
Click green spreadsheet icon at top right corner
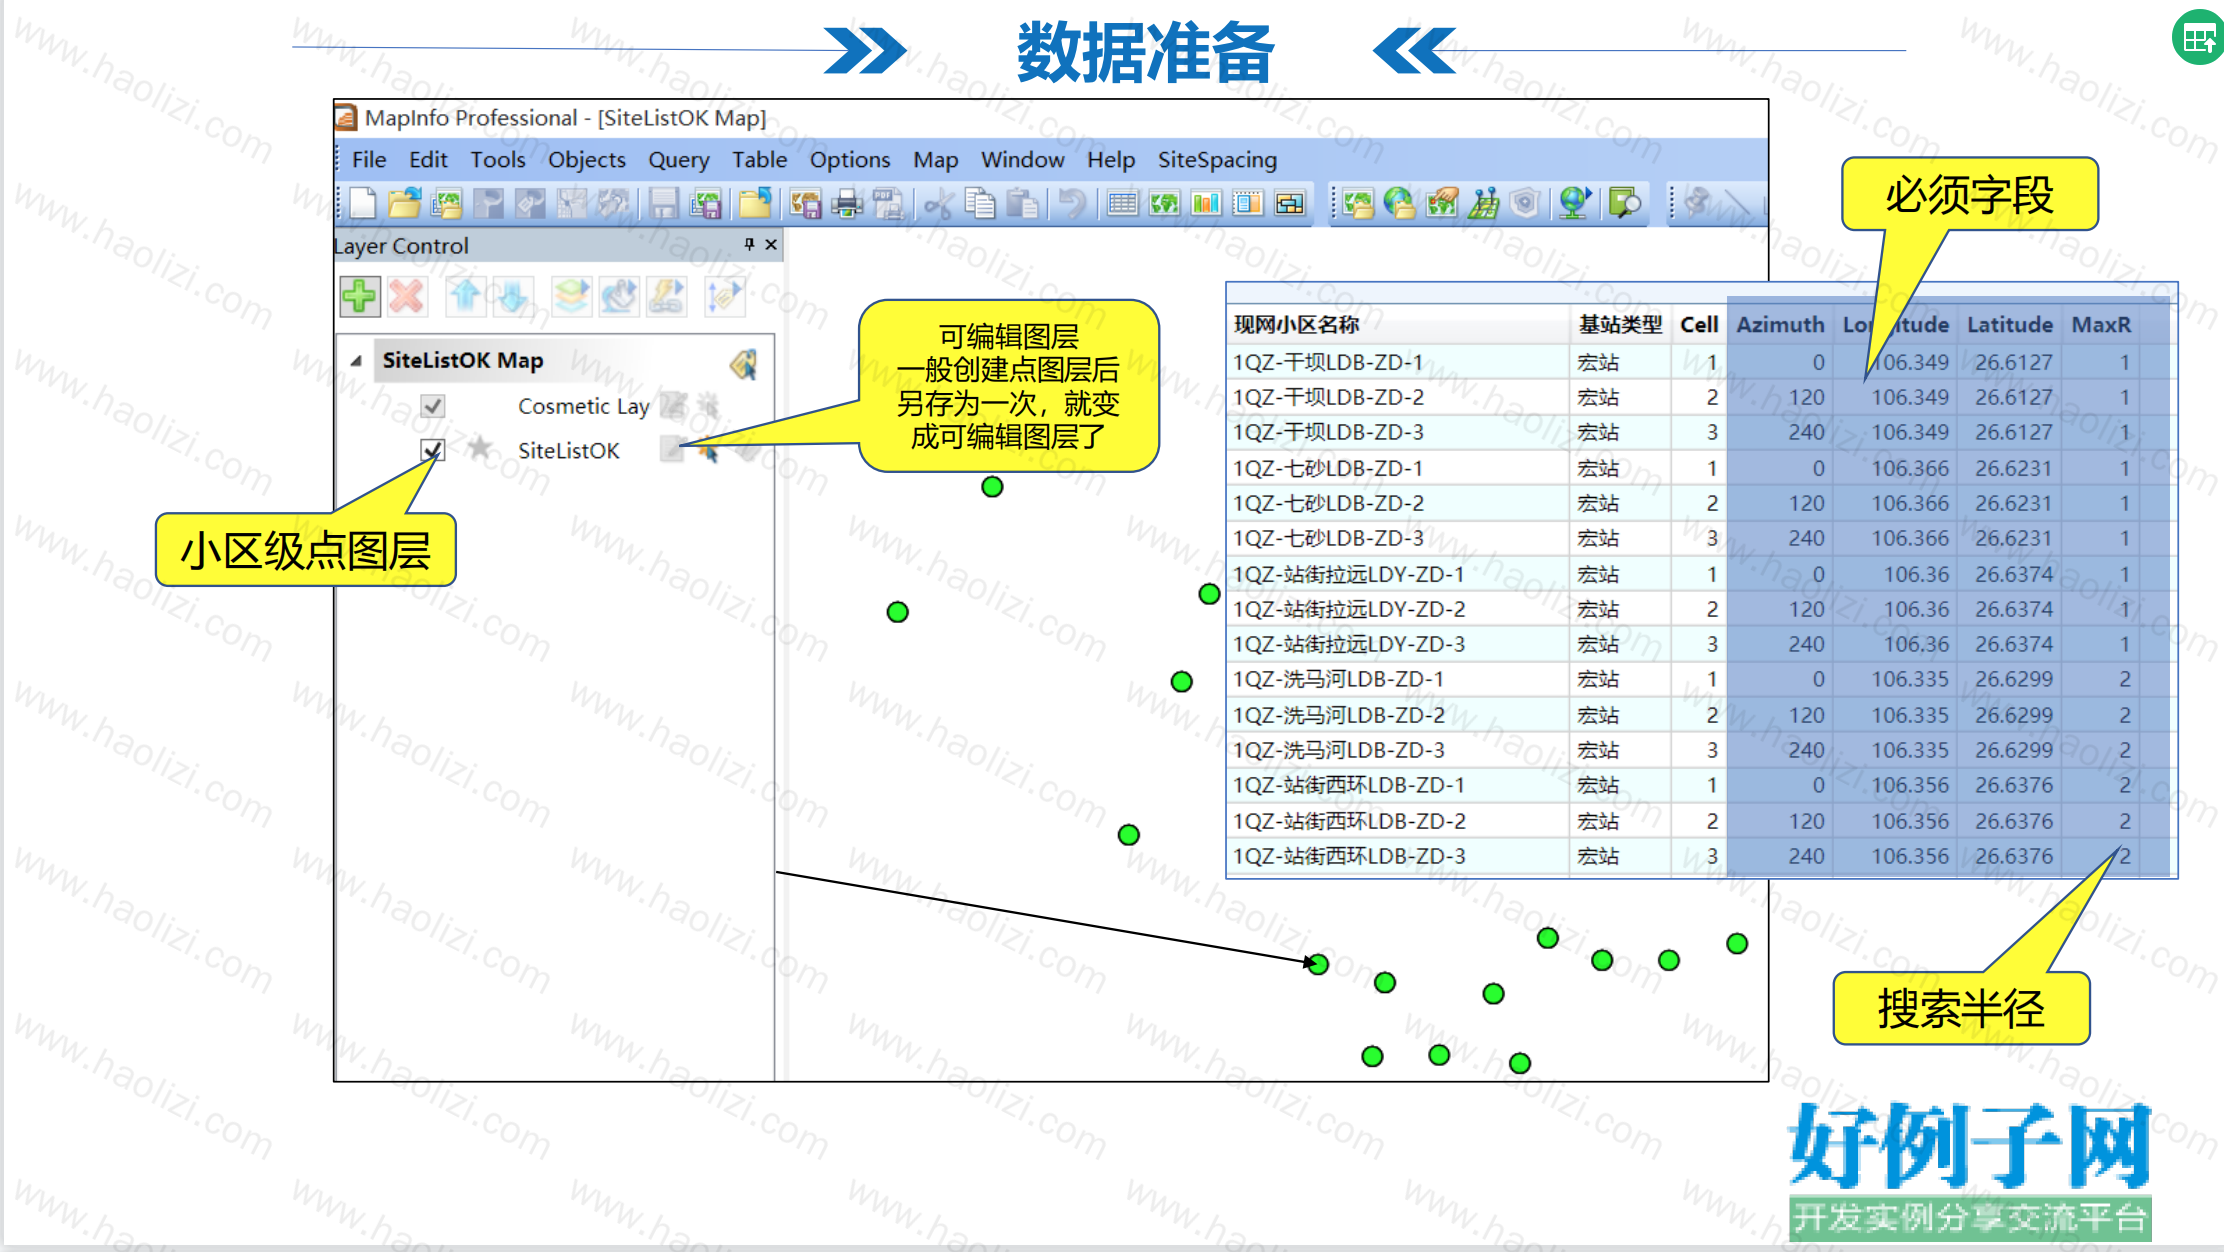(2198, 38)
